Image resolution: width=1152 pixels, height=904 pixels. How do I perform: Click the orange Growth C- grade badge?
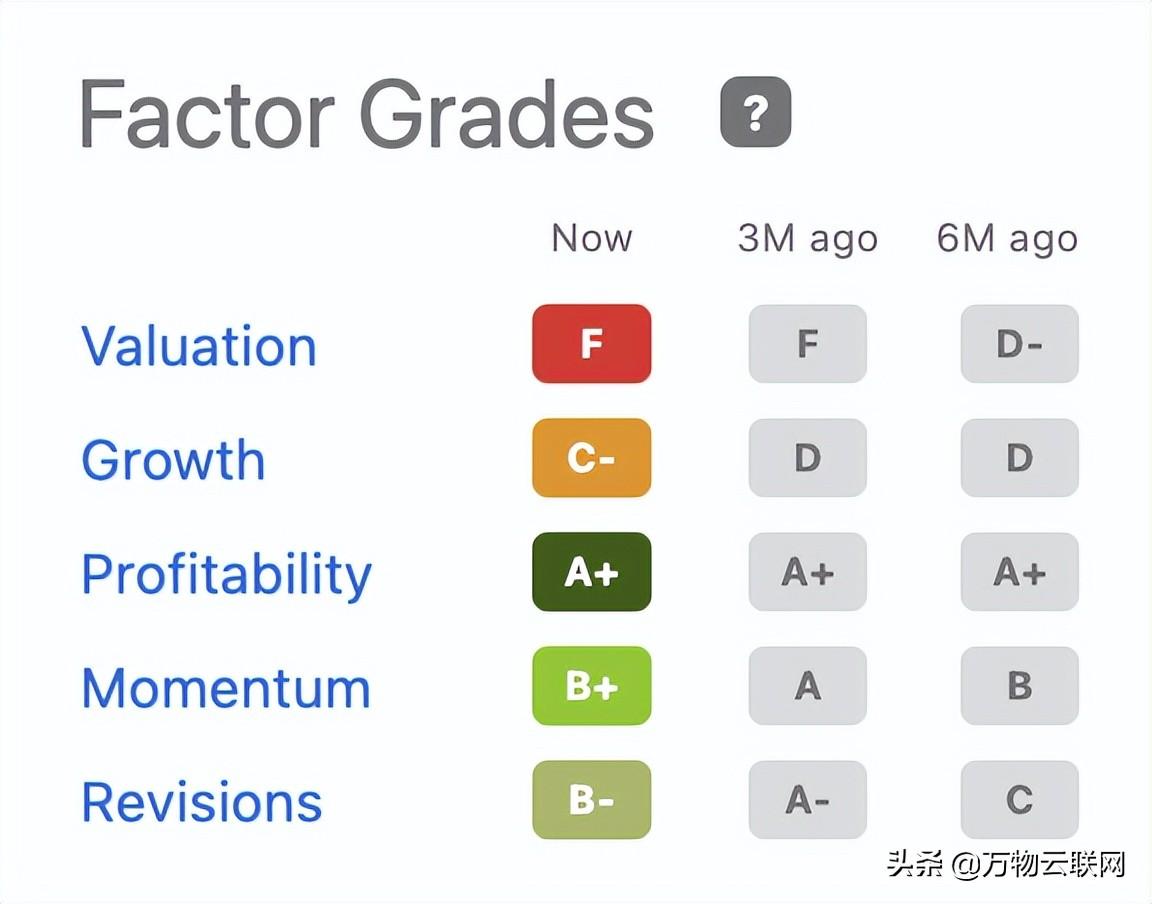591,458
